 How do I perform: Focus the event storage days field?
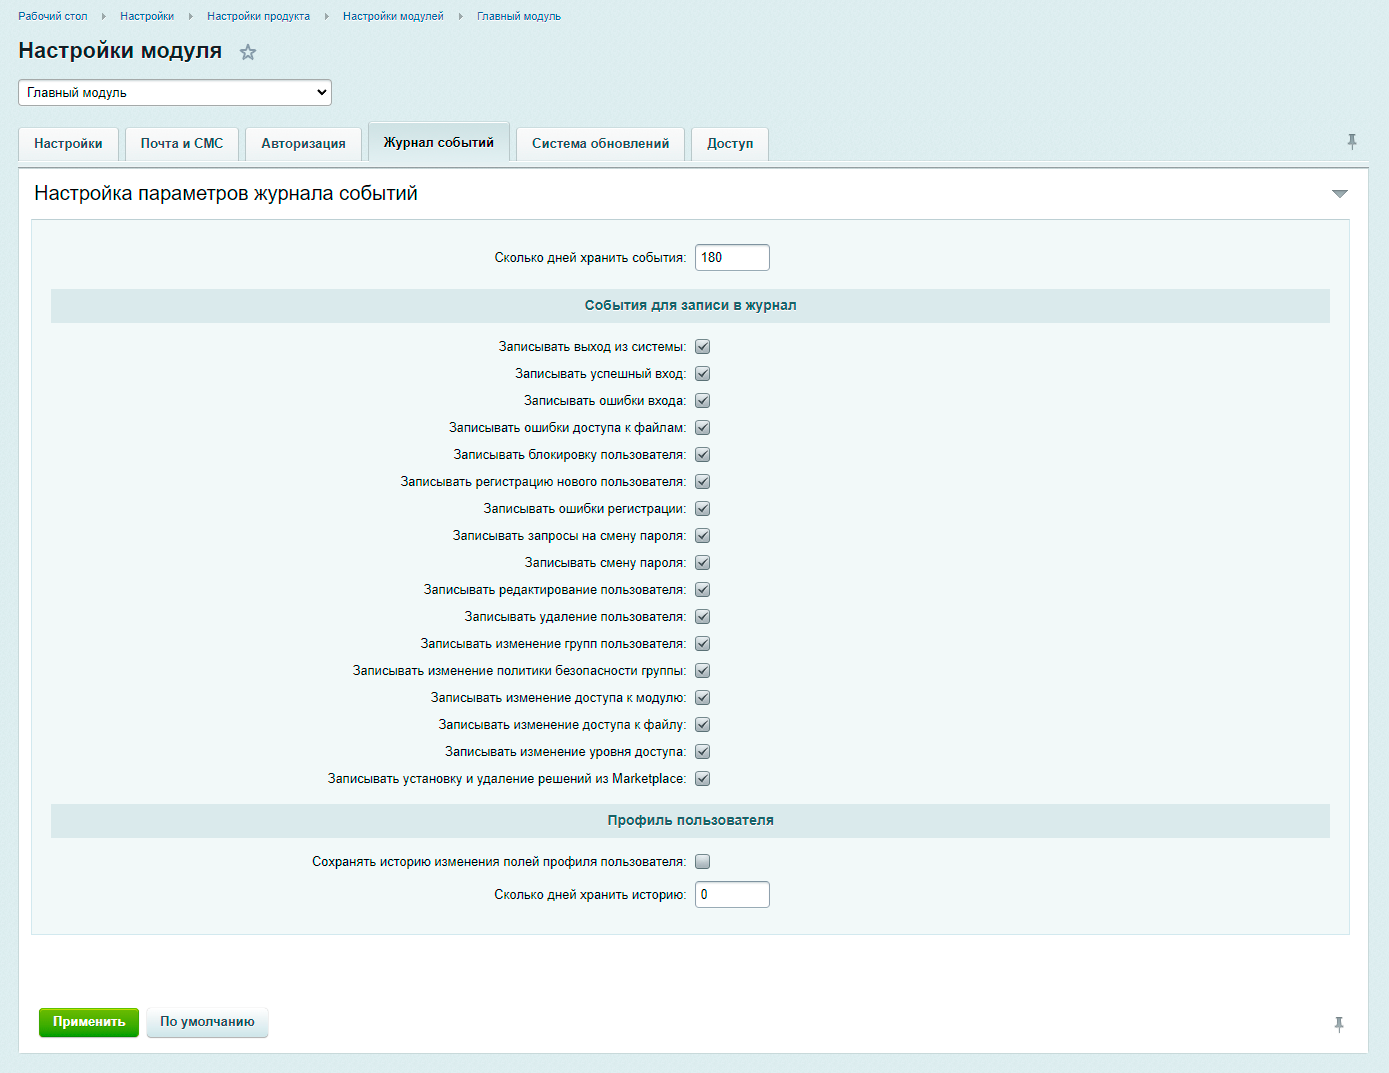click(x=732, y=258)
